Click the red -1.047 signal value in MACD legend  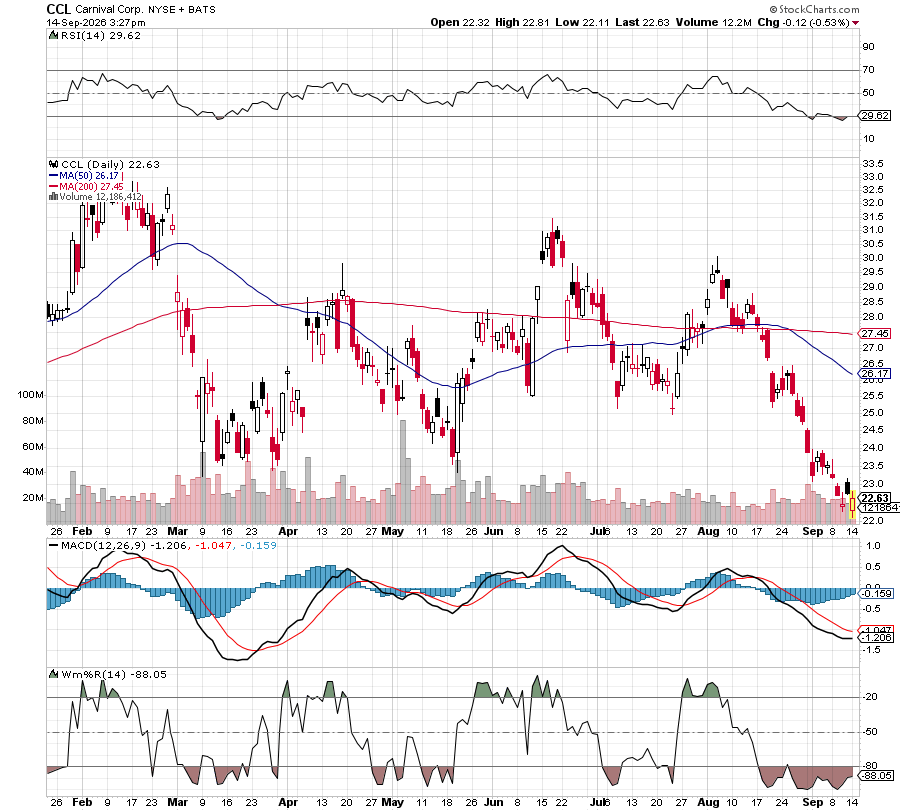pos(214,545)
